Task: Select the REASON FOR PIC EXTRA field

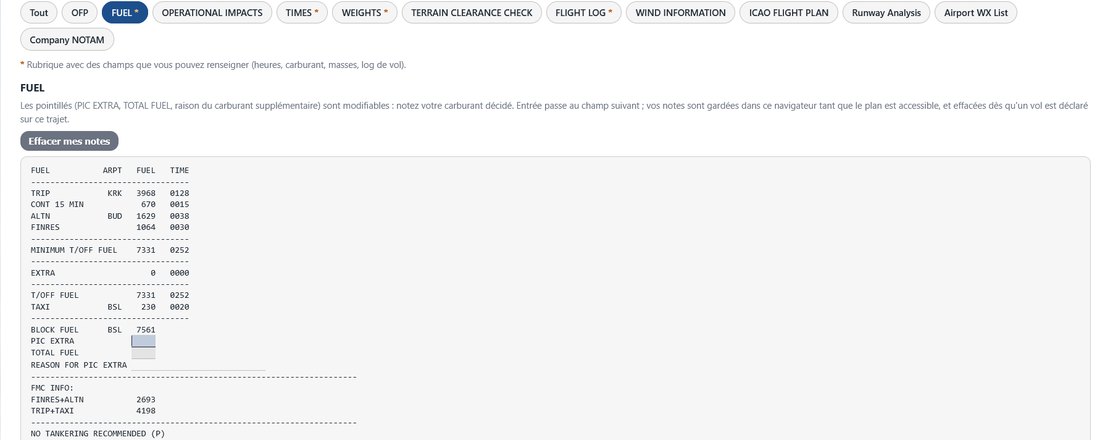Action: pos(199,365)
